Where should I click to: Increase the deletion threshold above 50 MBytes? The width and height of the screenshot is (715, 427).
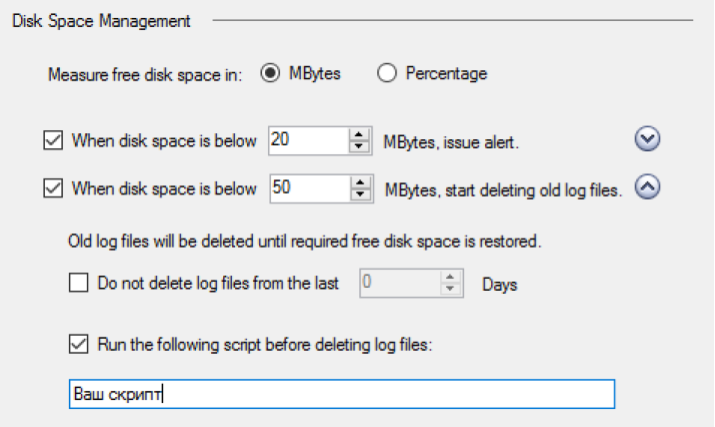click(358, 182)
